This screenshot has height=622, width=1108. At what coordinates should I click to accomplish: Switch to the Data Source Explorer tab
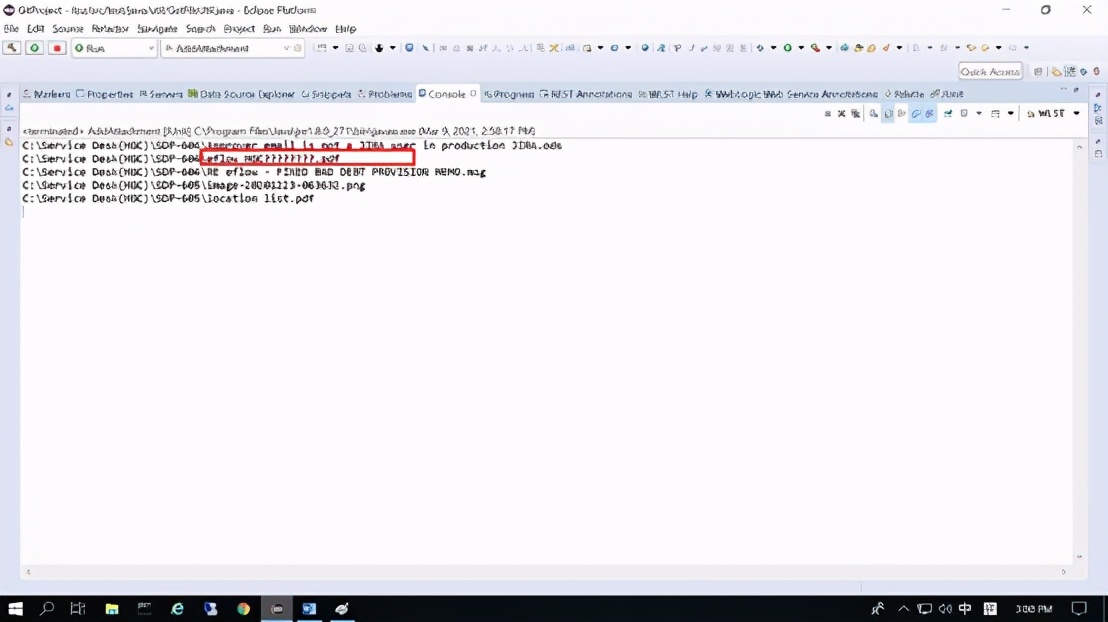click(x=241, y=94)
